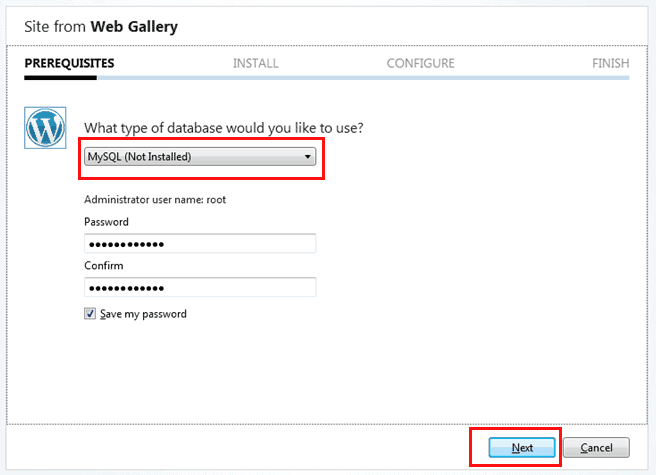Select the PREREQUISITES step tab

[69, 63]
